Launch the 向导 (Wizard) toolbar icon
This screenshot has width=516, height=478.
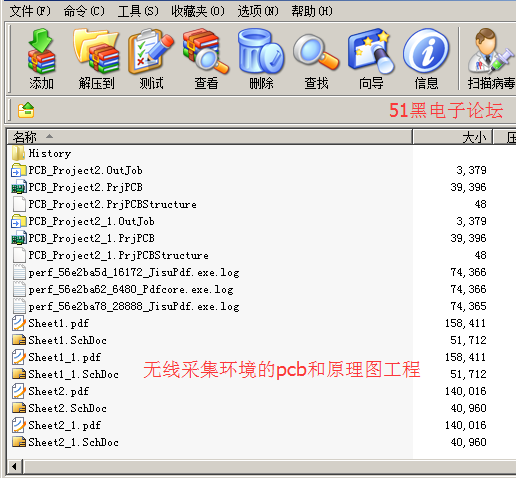371,59
